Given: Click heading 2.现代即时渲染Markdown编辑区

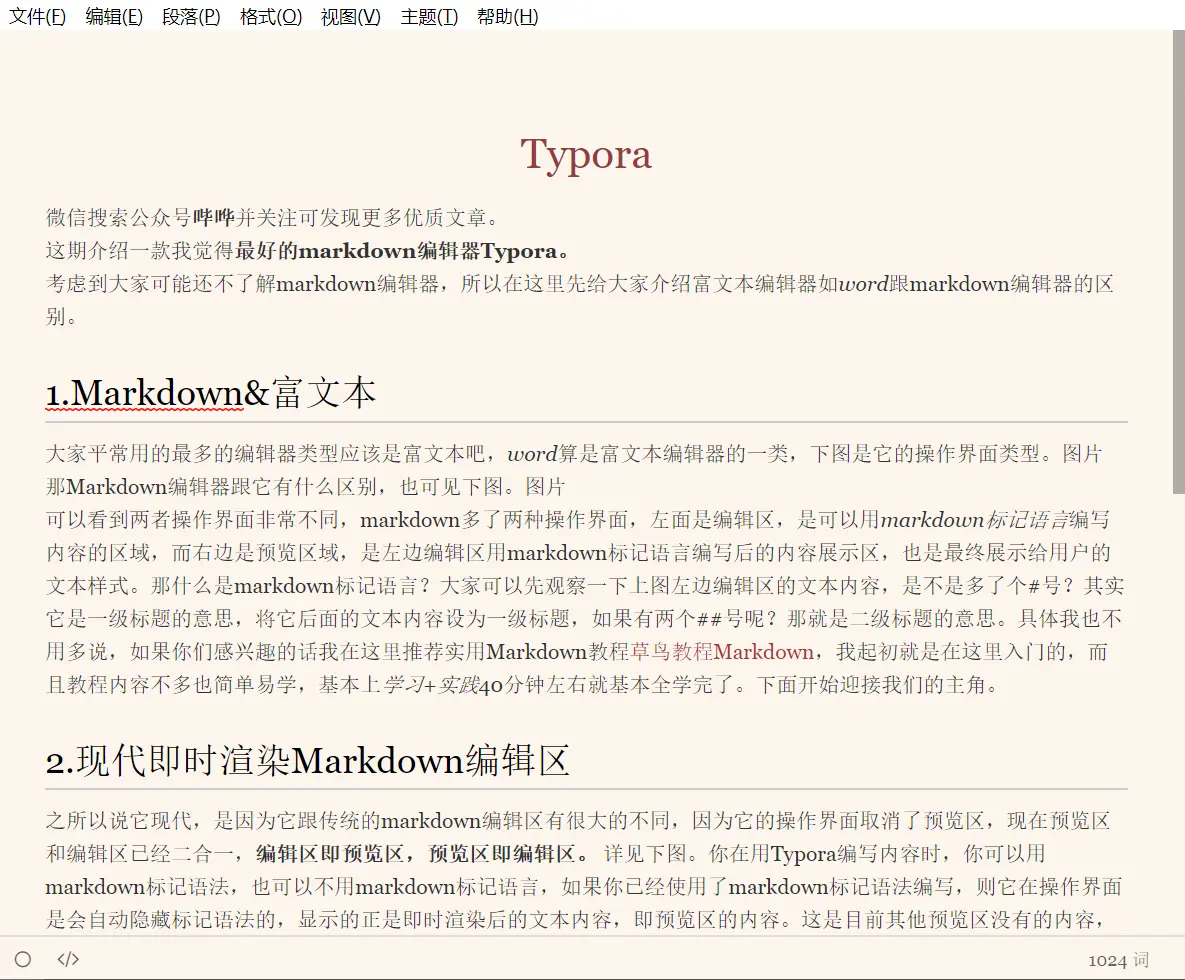Looking at the screenshot, I should (x=308, y=760).
